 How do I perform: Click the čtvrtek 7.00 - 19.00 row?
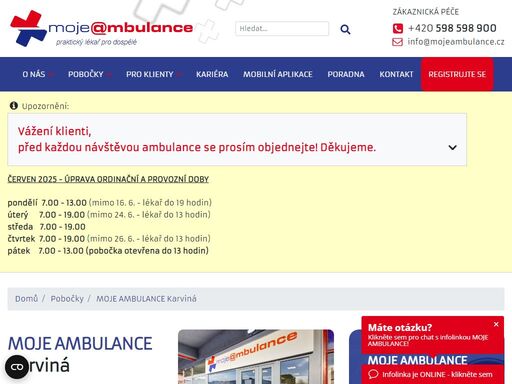click(109, 239)
